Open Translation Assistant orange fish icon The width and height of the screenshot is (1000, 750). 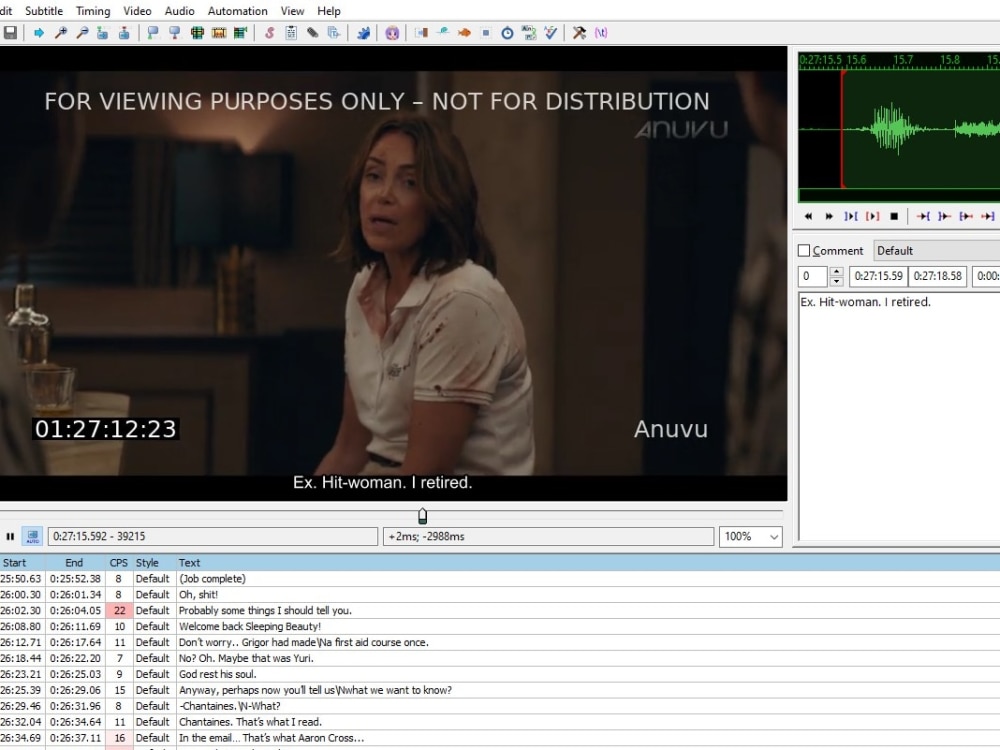tap(464, 33)
